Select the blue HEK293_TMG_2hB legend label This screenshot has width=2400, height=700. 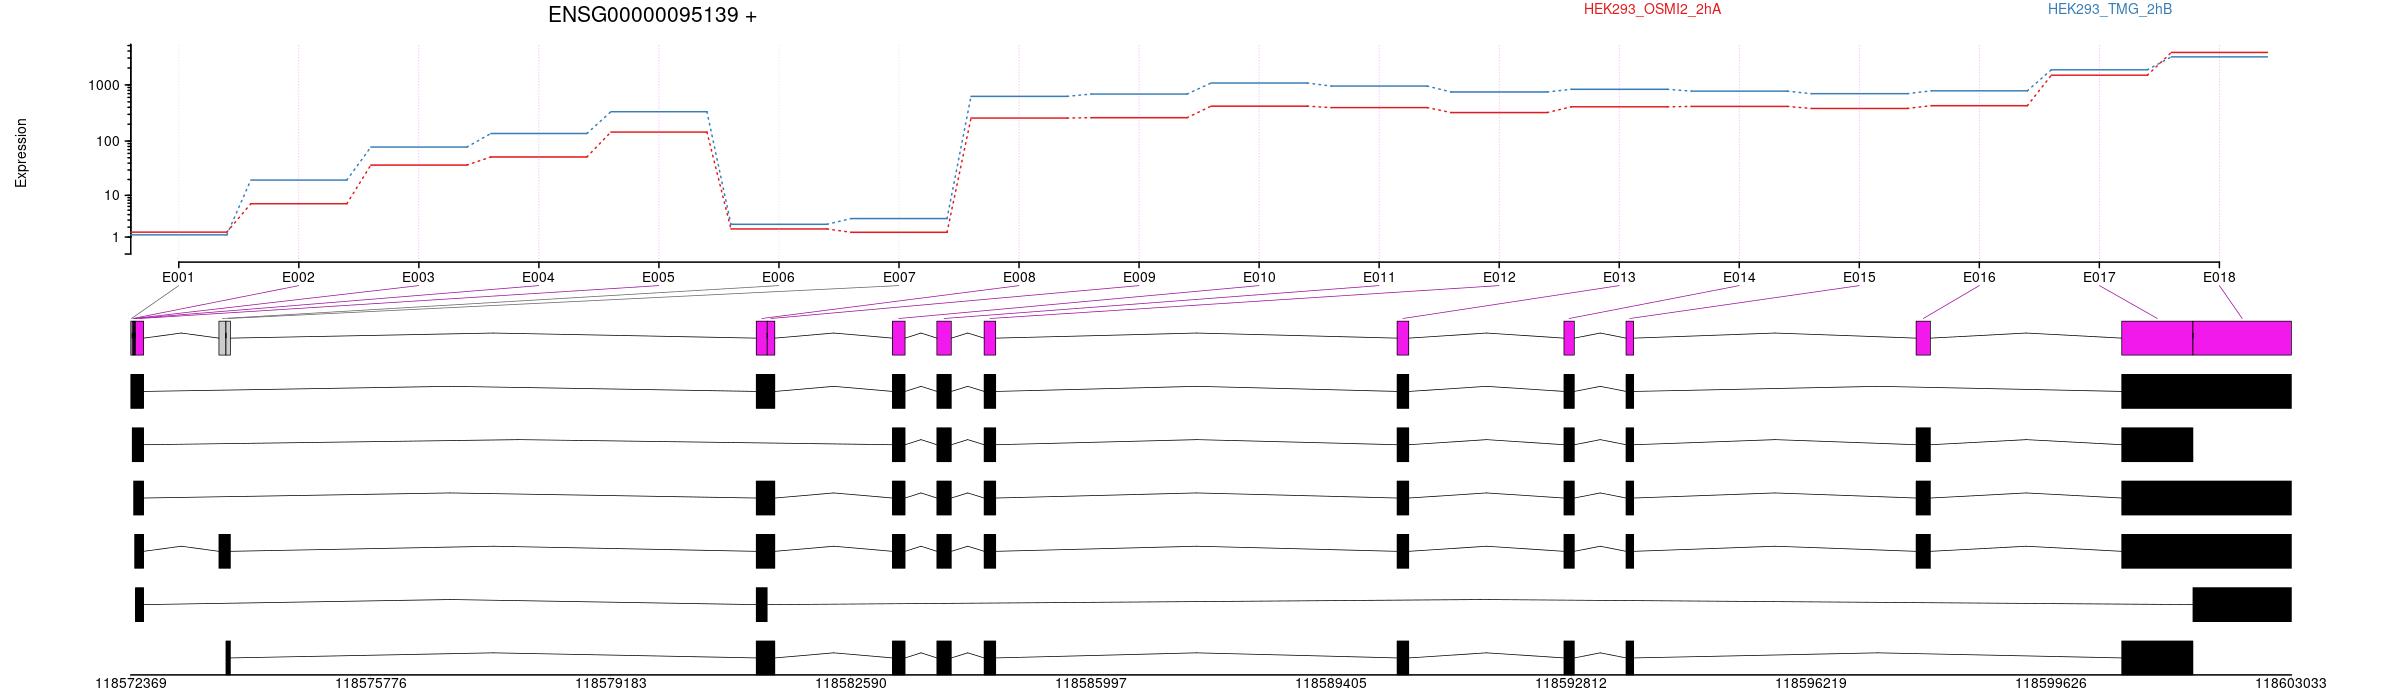click(x=2109, y=9)
